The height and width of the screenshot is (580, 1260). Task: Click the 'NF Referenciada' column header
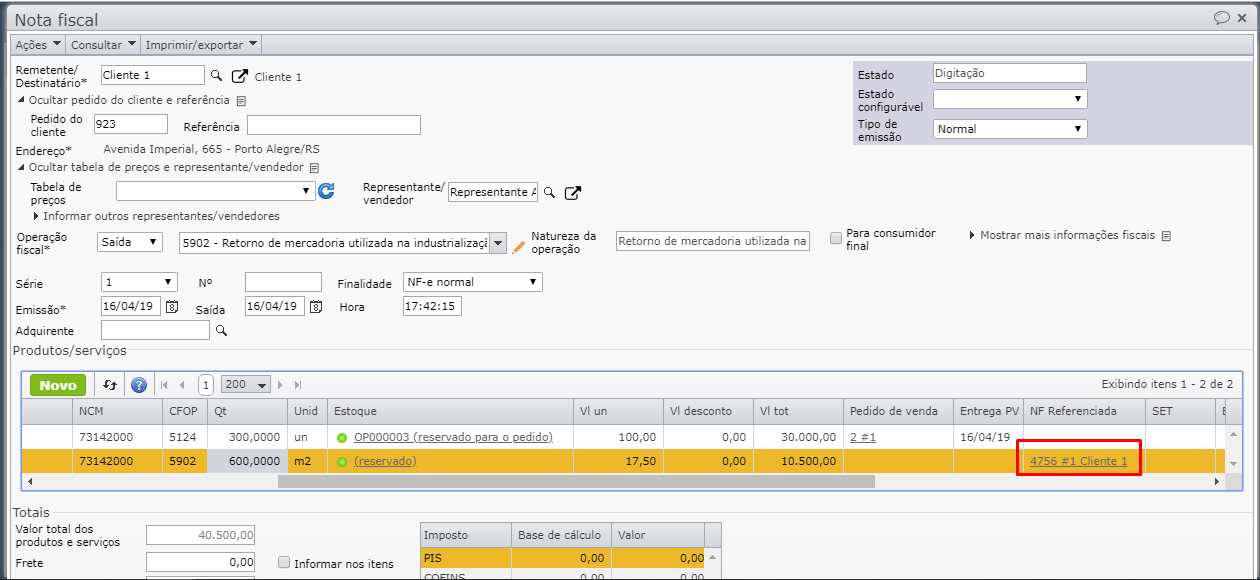(x=1086, y=411)
